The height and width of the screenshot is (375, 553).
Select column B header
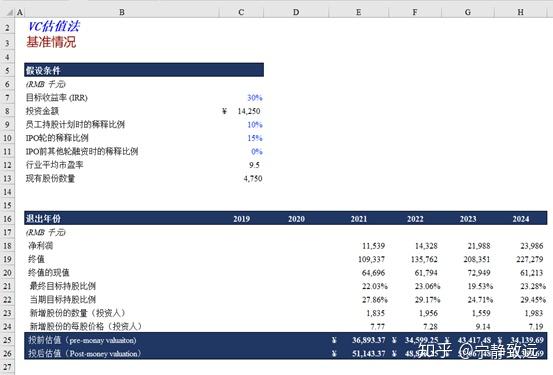pos(122,12)
